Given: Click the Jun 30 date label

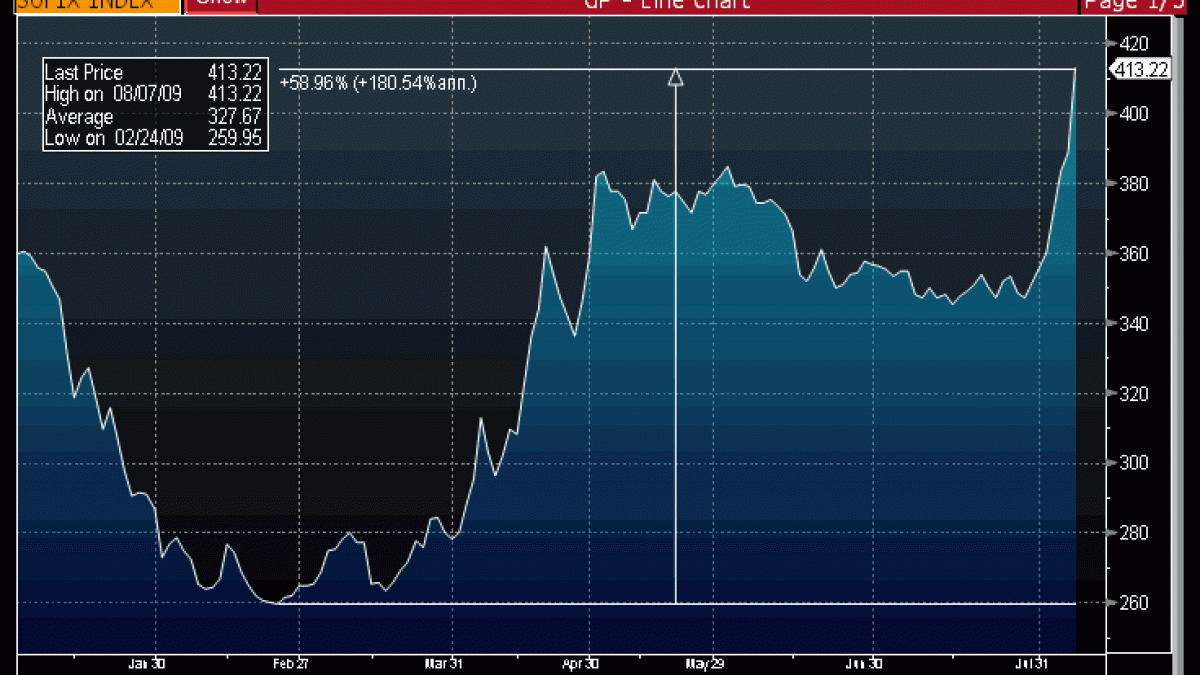Looking at the screenshot, I should (863, 664).
